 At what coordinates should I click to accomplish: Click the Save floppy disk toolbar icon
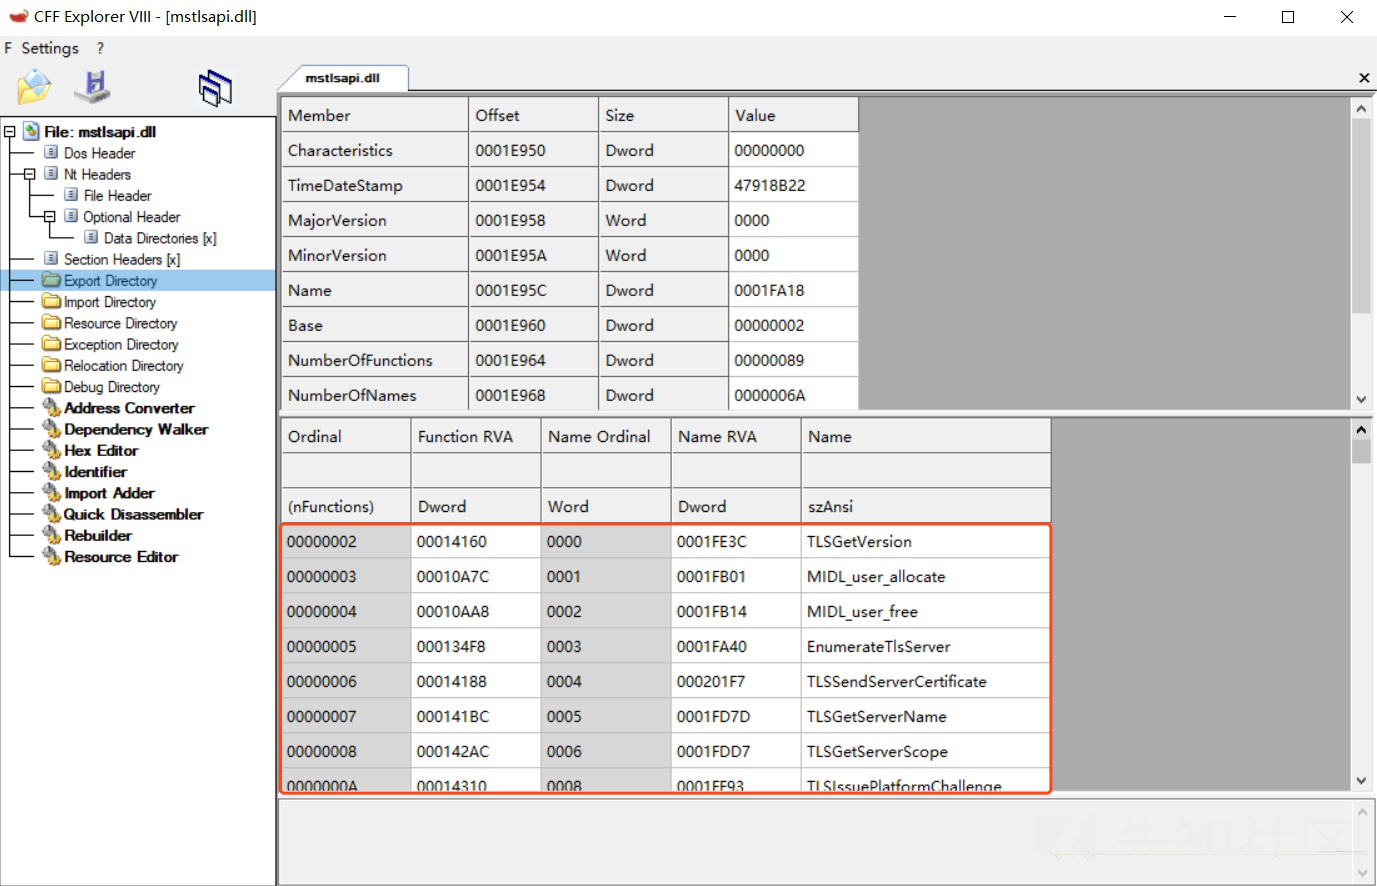point(94,87)
